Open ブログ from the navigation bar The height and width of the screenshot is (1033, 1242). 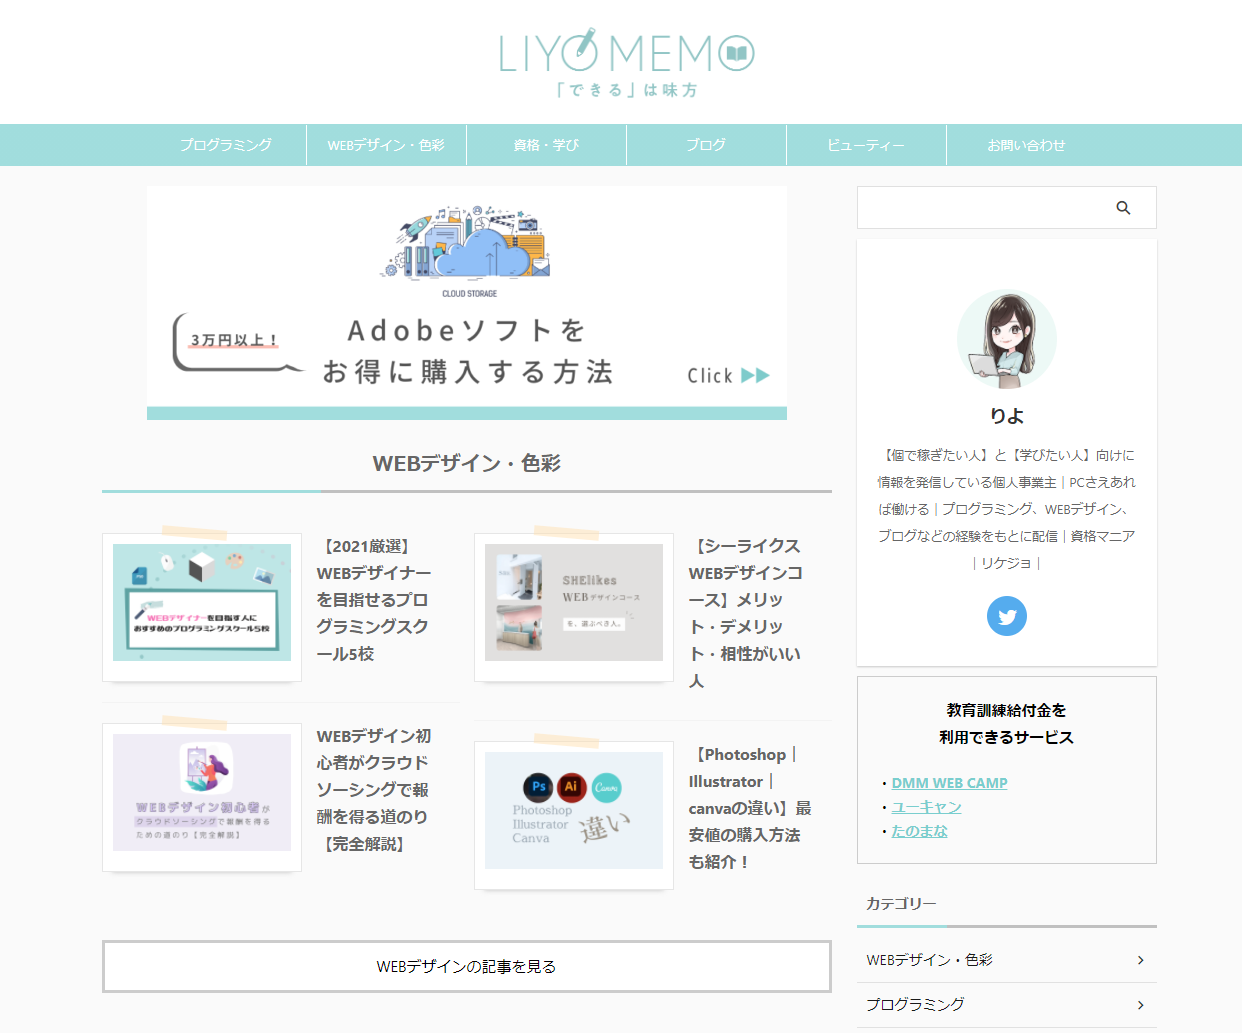[x=706, y=145]
